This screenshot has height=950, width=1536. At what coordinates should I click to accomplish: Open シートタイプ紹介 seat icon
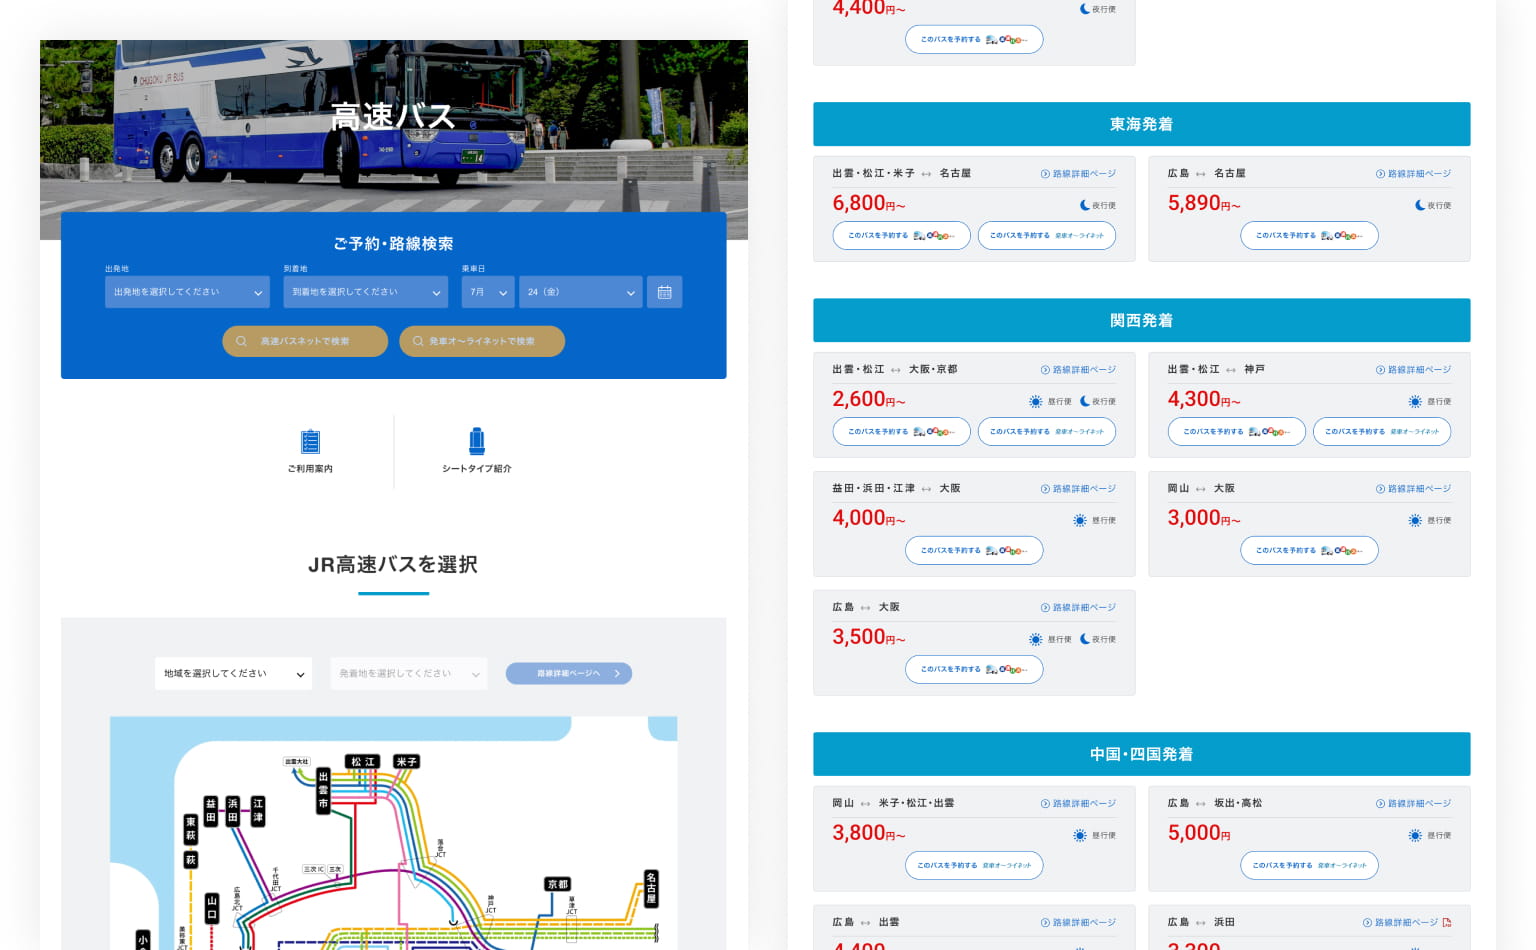pos(477,441)
